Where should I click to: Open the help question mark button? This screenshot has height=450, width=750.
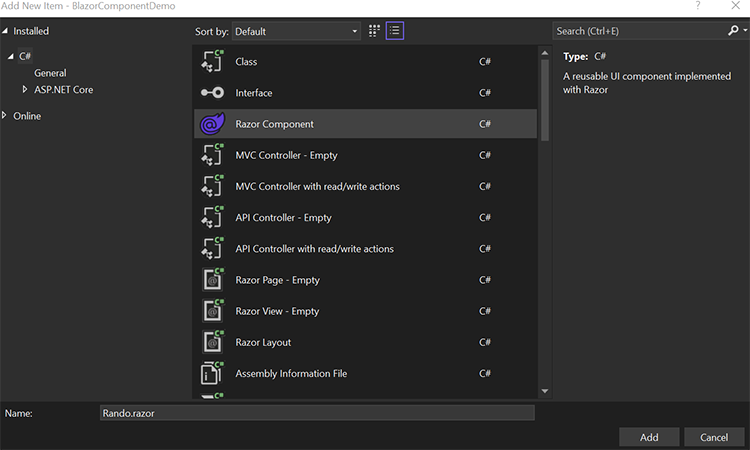(x=698, y=6)
